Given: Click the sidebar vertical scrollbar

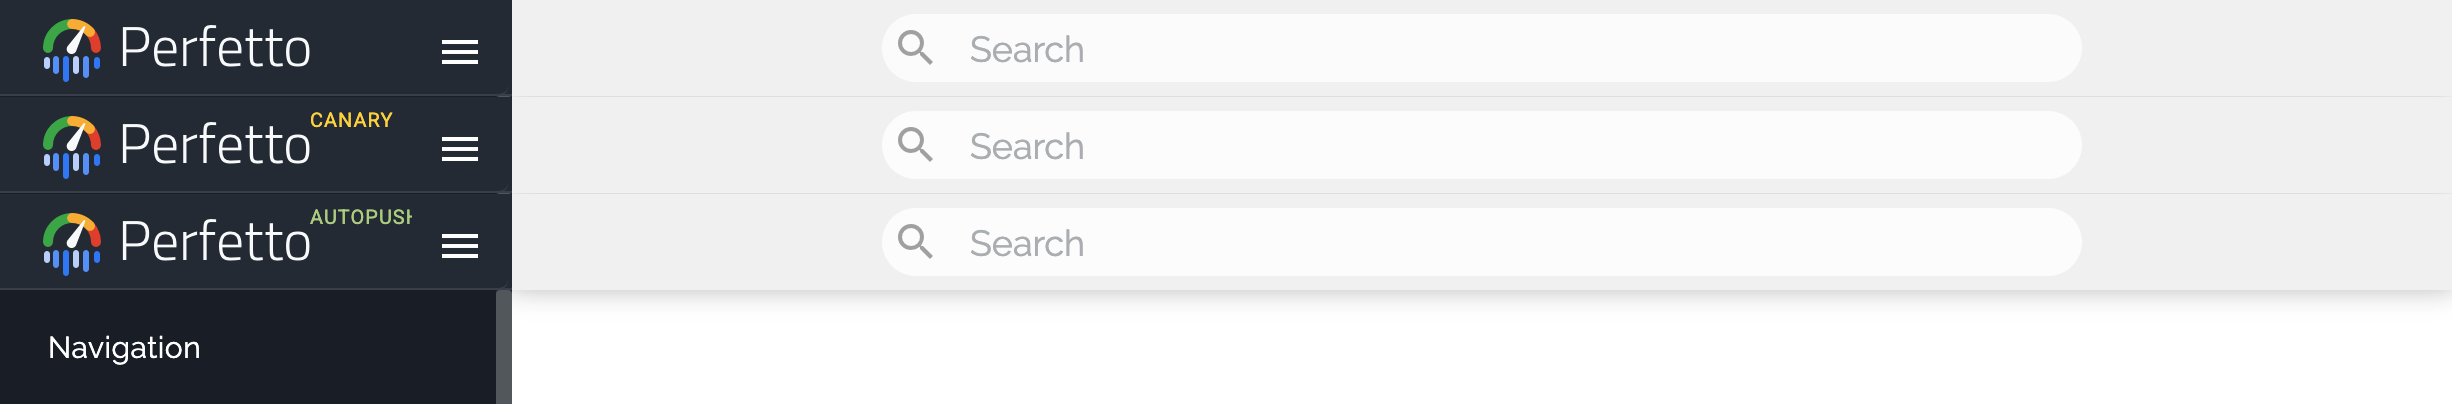Looking at the screenshot, I should (x=504, y=347).
